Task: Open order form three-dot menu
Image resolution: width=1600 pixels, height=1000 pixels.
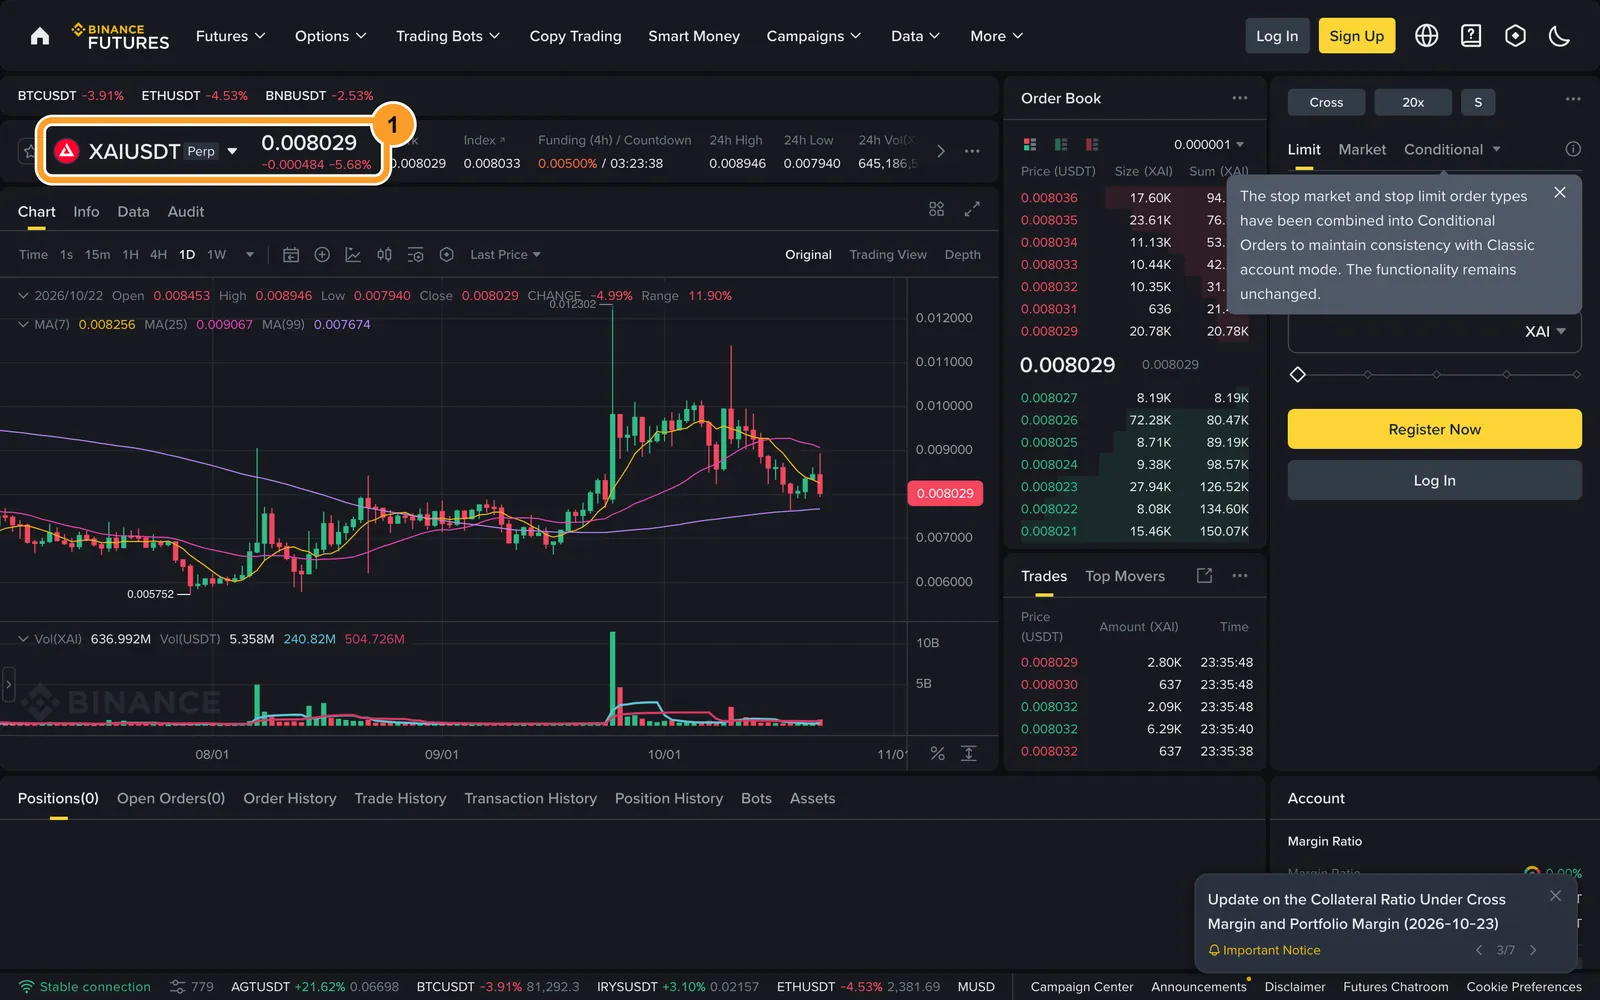Action: point(1573,99)
